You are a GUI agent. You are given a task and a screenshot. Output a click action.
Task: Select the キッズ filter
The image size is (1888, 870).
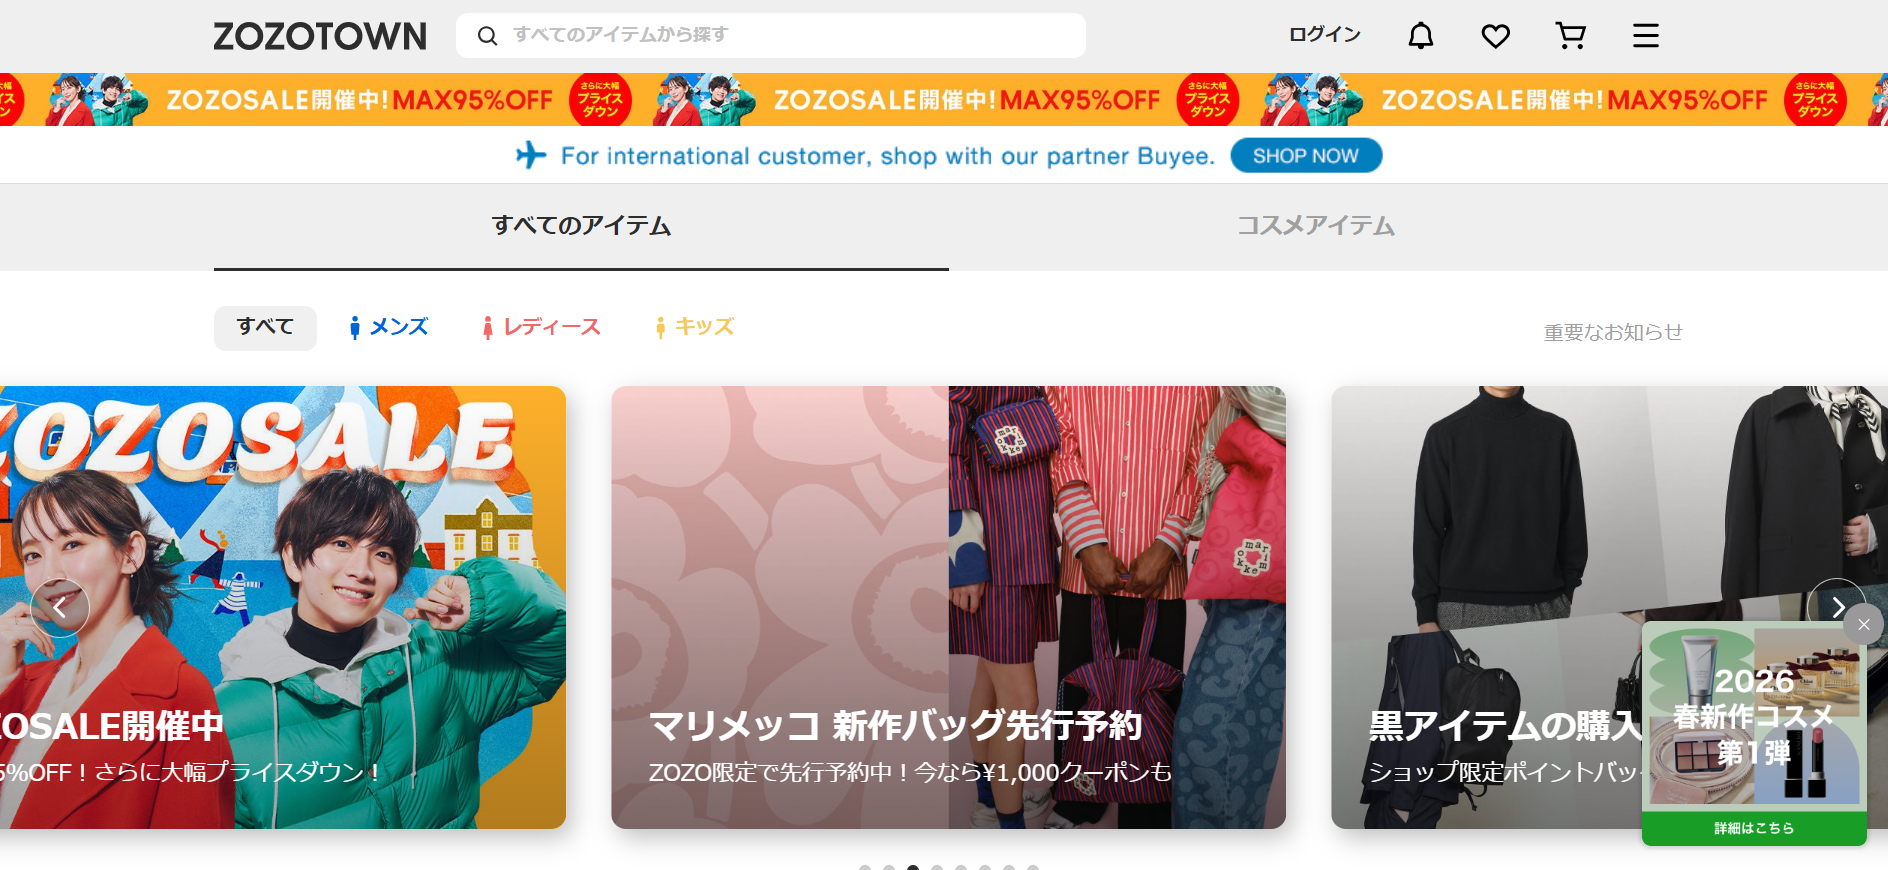[695, 327]
